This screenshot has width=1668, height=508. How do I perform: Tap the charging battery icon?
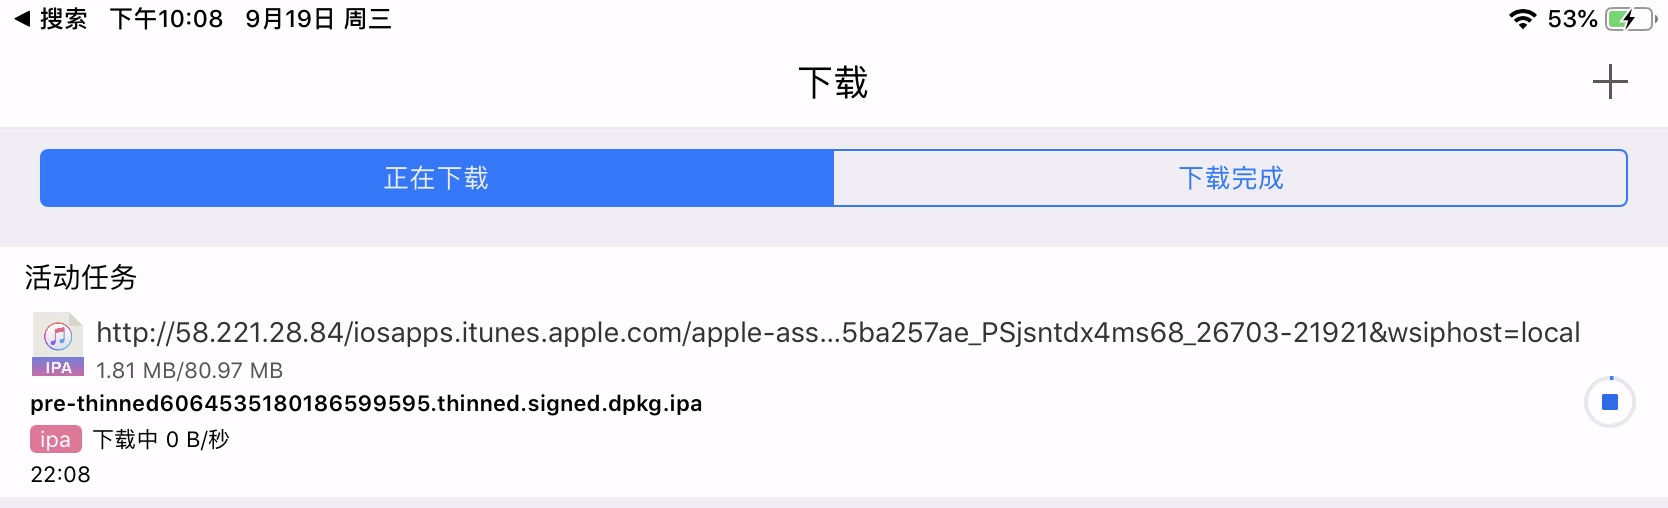coord(1630,19)
